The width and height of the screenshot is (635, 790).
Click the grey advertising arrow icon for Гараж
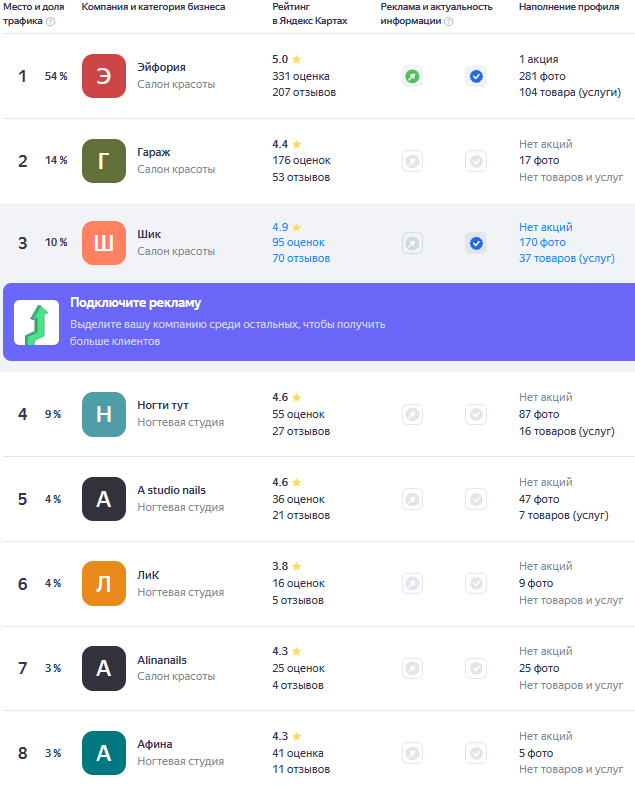[412, 161]
